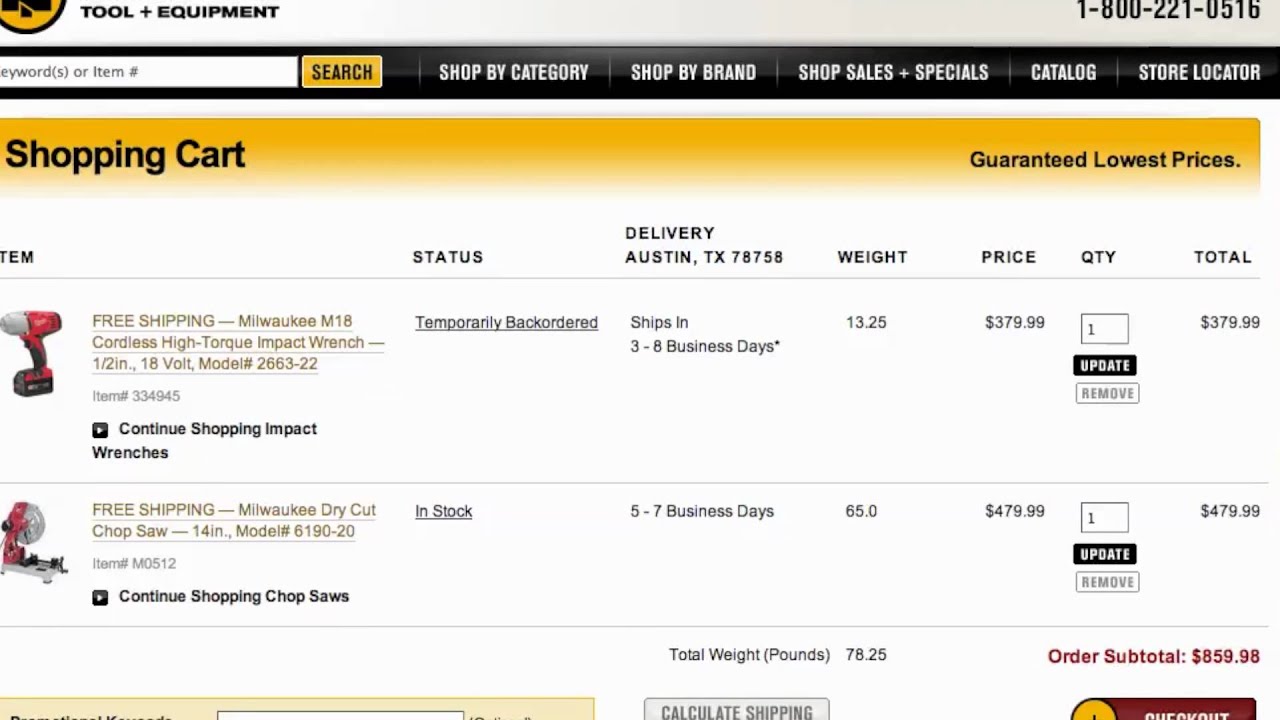Click the Order Subtotal: $859.98 text

point(1153,656)
